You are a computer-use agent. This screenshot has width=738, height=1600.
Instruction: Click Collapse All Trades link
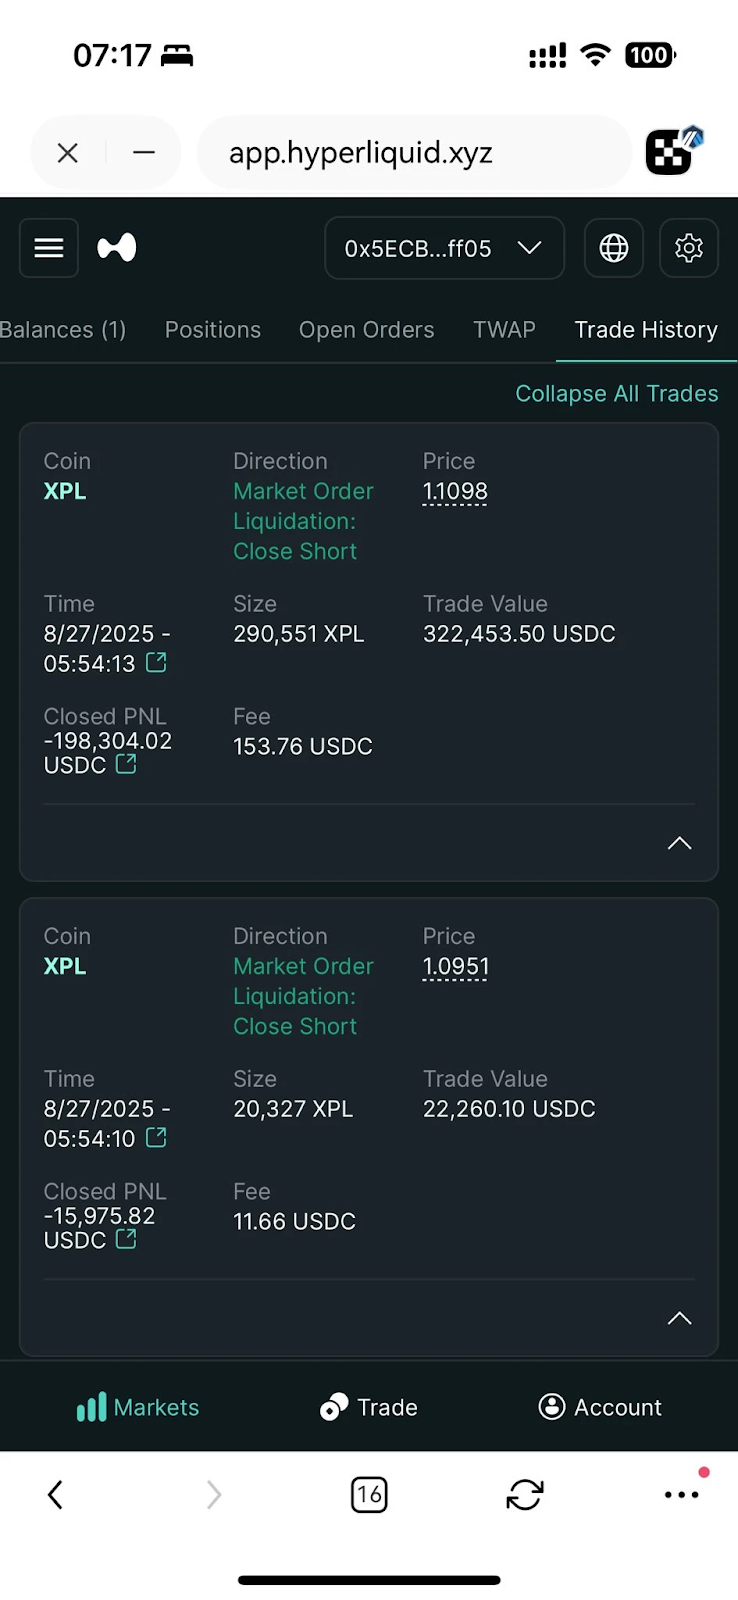(x=616, y=394)
